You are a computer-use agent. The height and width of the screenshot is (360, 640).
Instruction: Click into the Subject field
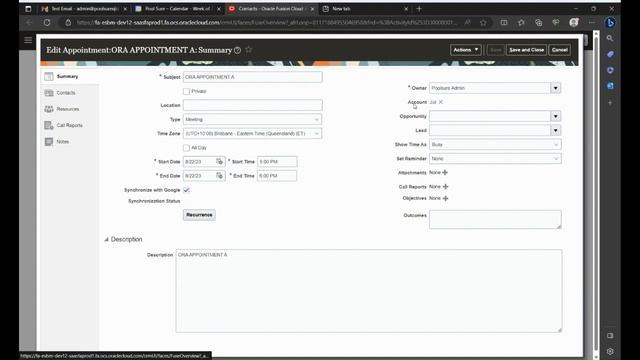[x=252, y=77]
